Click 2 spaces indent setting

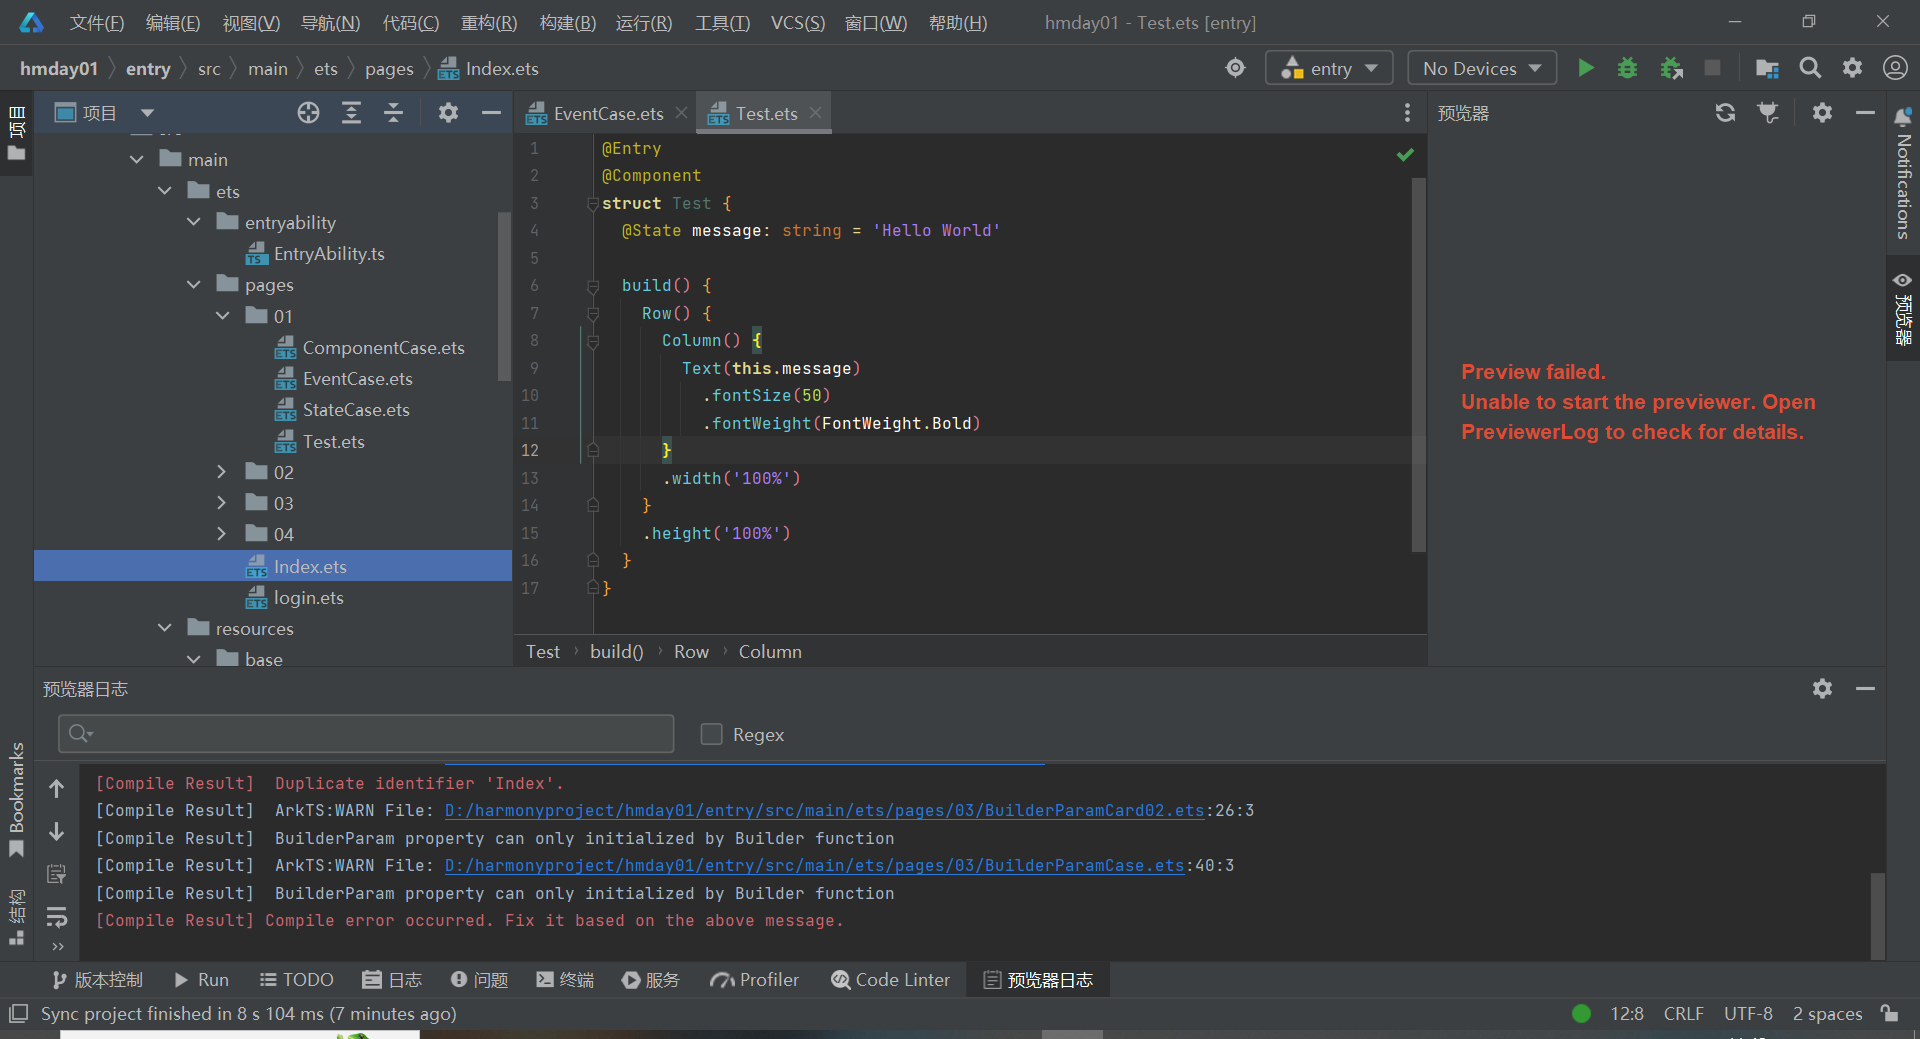1828,1014
